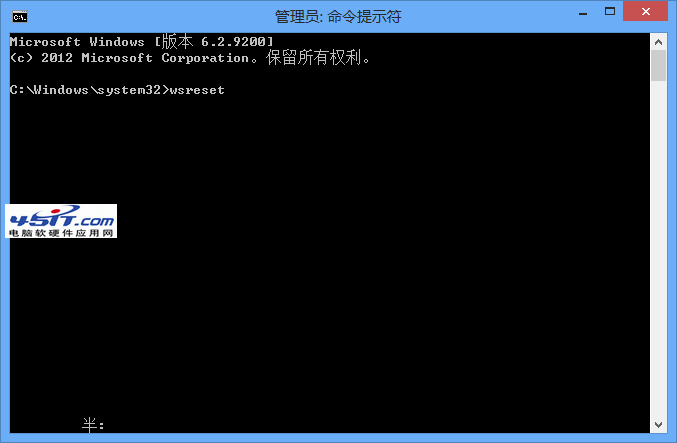
Task: Click the vertical scrollbar thumb
Action: (658, 65)
